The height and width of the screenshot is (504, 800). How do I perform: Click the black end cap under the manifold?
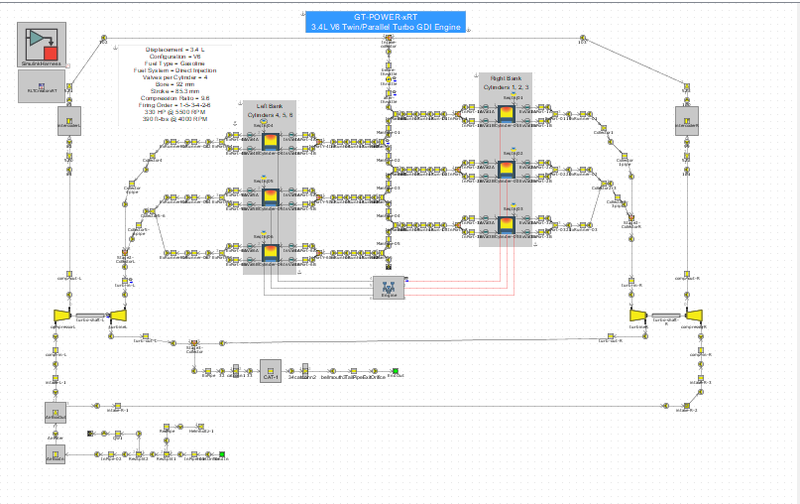(x=388, y=267)
